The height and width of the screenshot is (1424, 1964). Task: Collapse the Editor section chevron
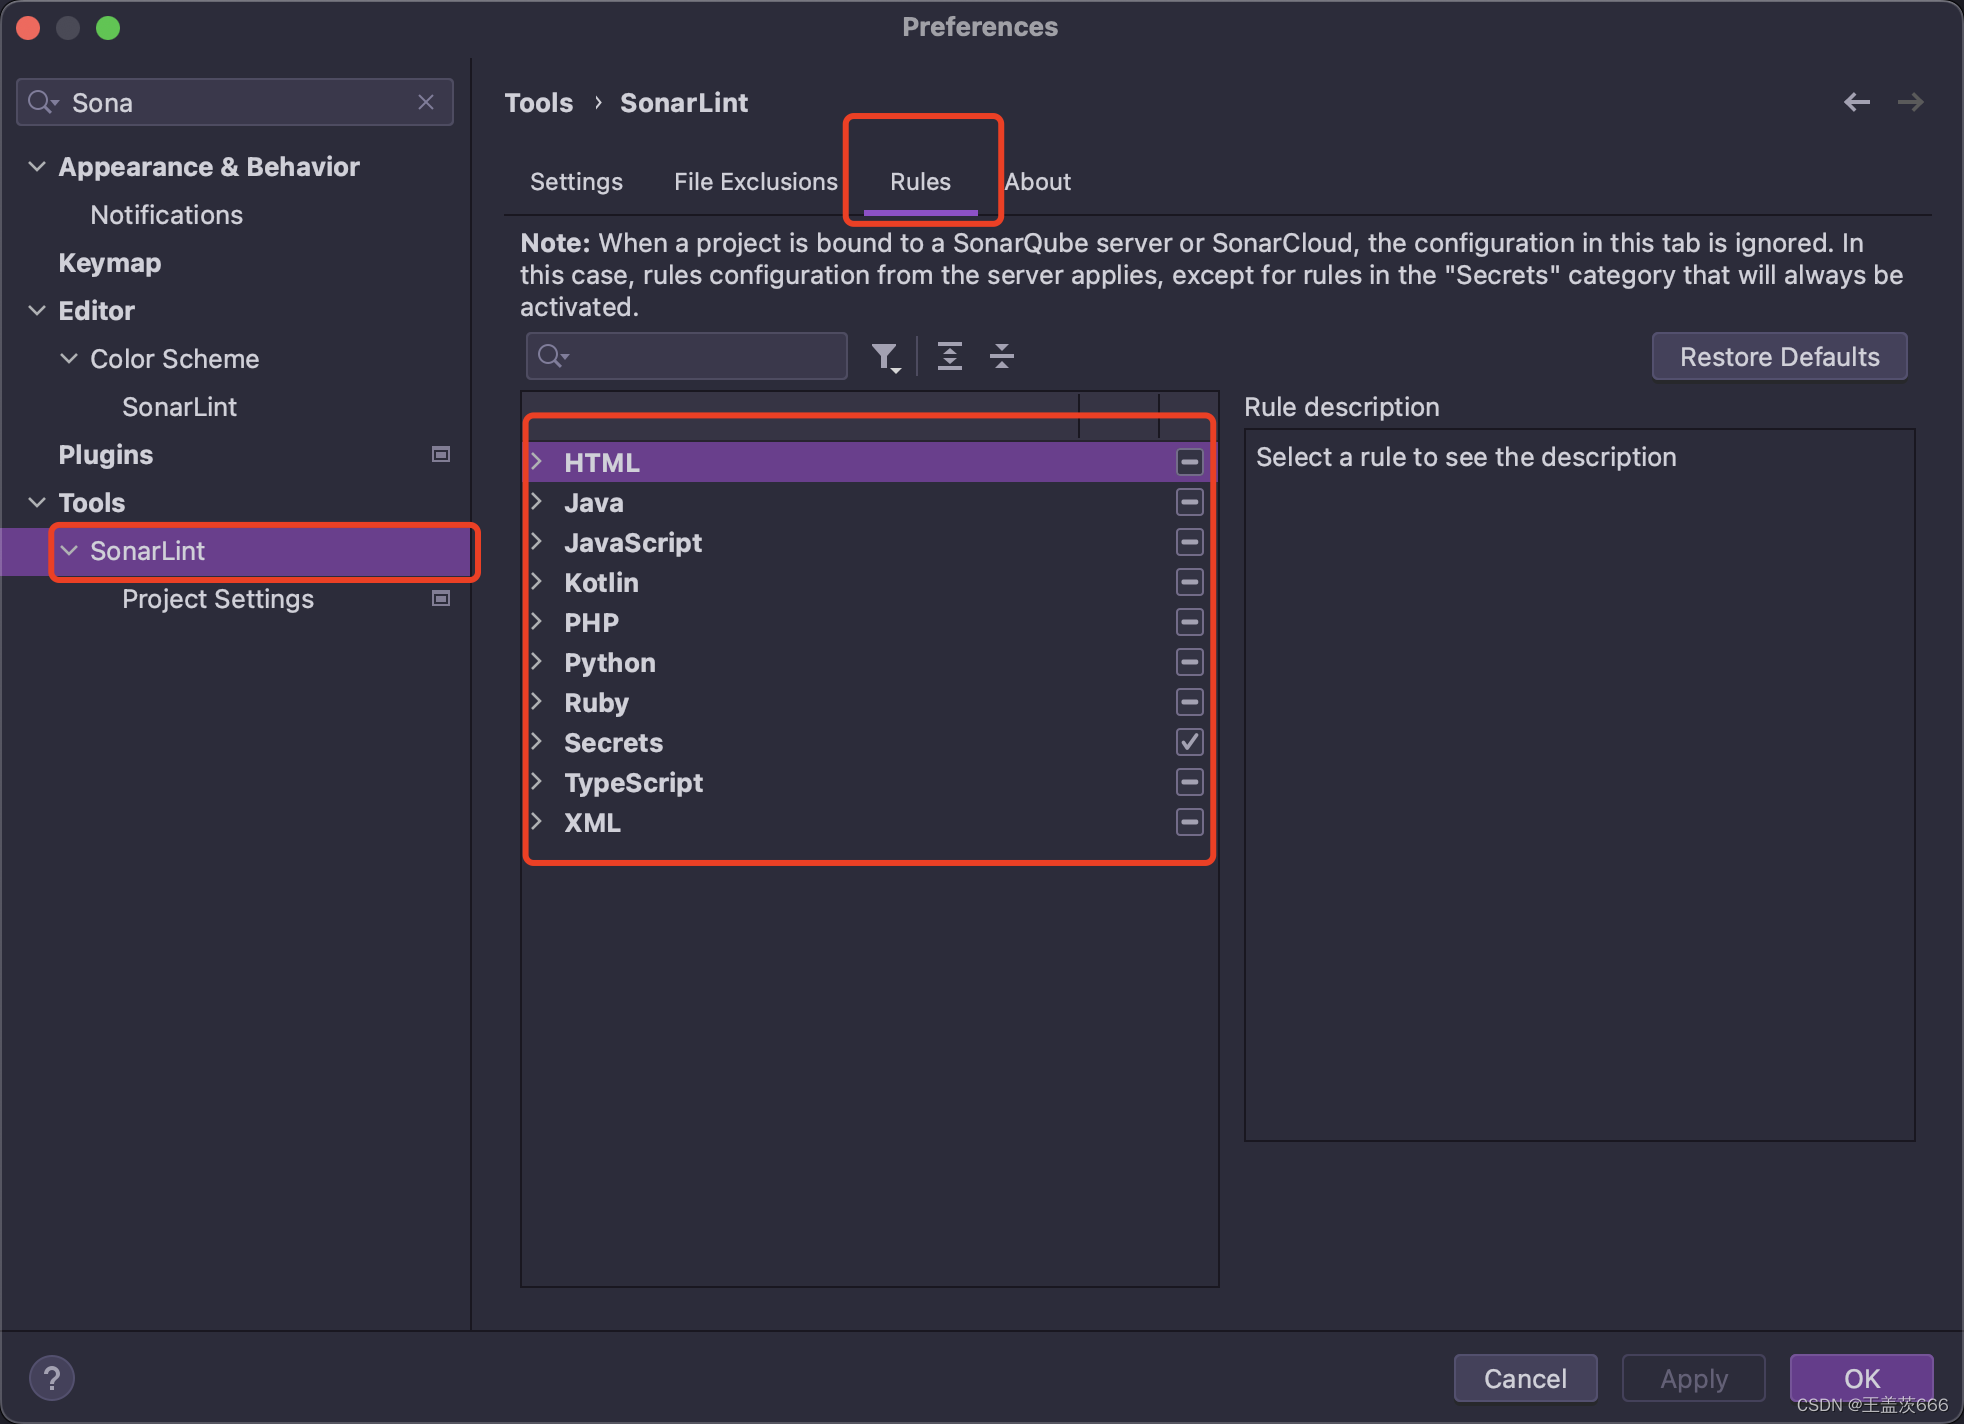coord(37,310)
